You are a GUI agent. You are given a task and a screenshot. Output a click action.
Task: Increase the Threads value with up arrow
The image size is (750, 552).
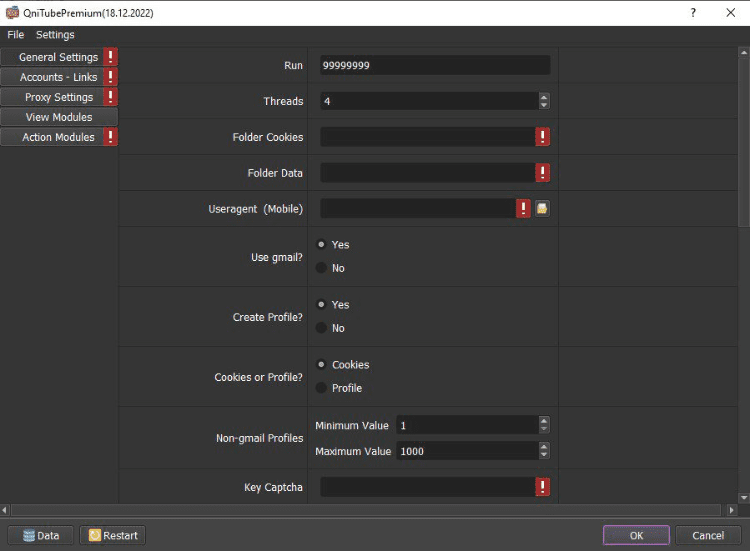(x=544, y=97)
